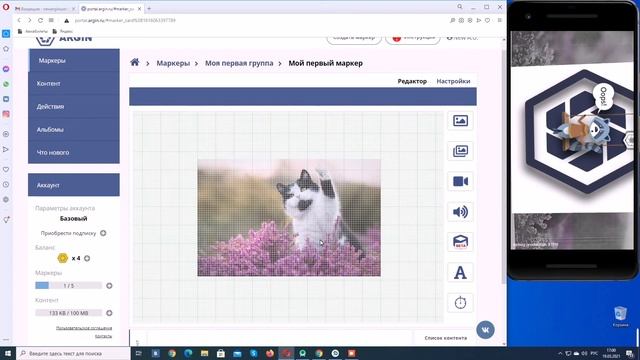Viewport: 640px width, 360px height.
Task: Click the Windows taskbar search box
Action: [73, 353]
